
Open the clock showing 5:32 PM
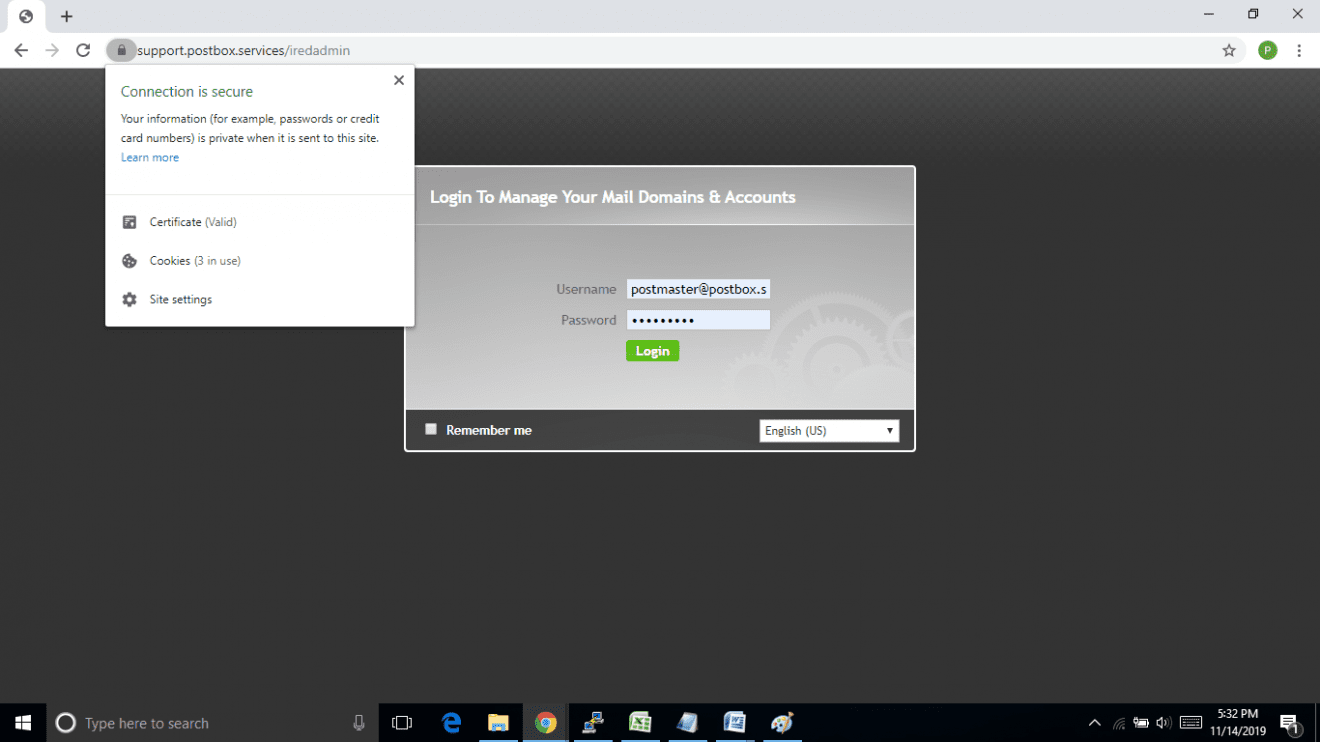pos(1238,722)
